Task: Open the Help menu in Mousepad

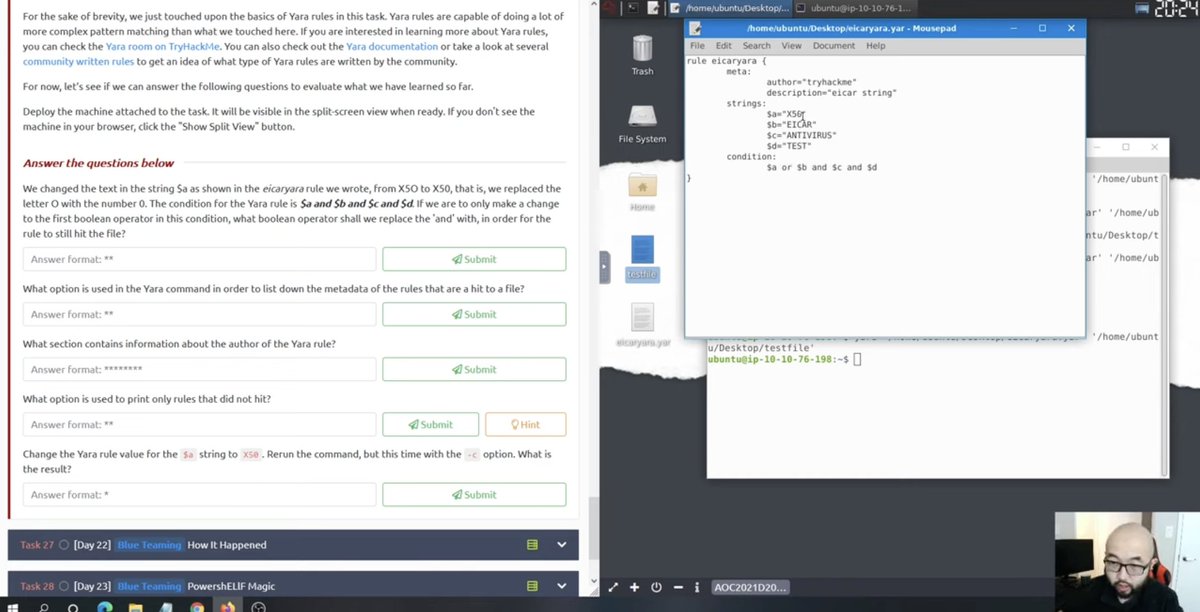Action: 875,46
